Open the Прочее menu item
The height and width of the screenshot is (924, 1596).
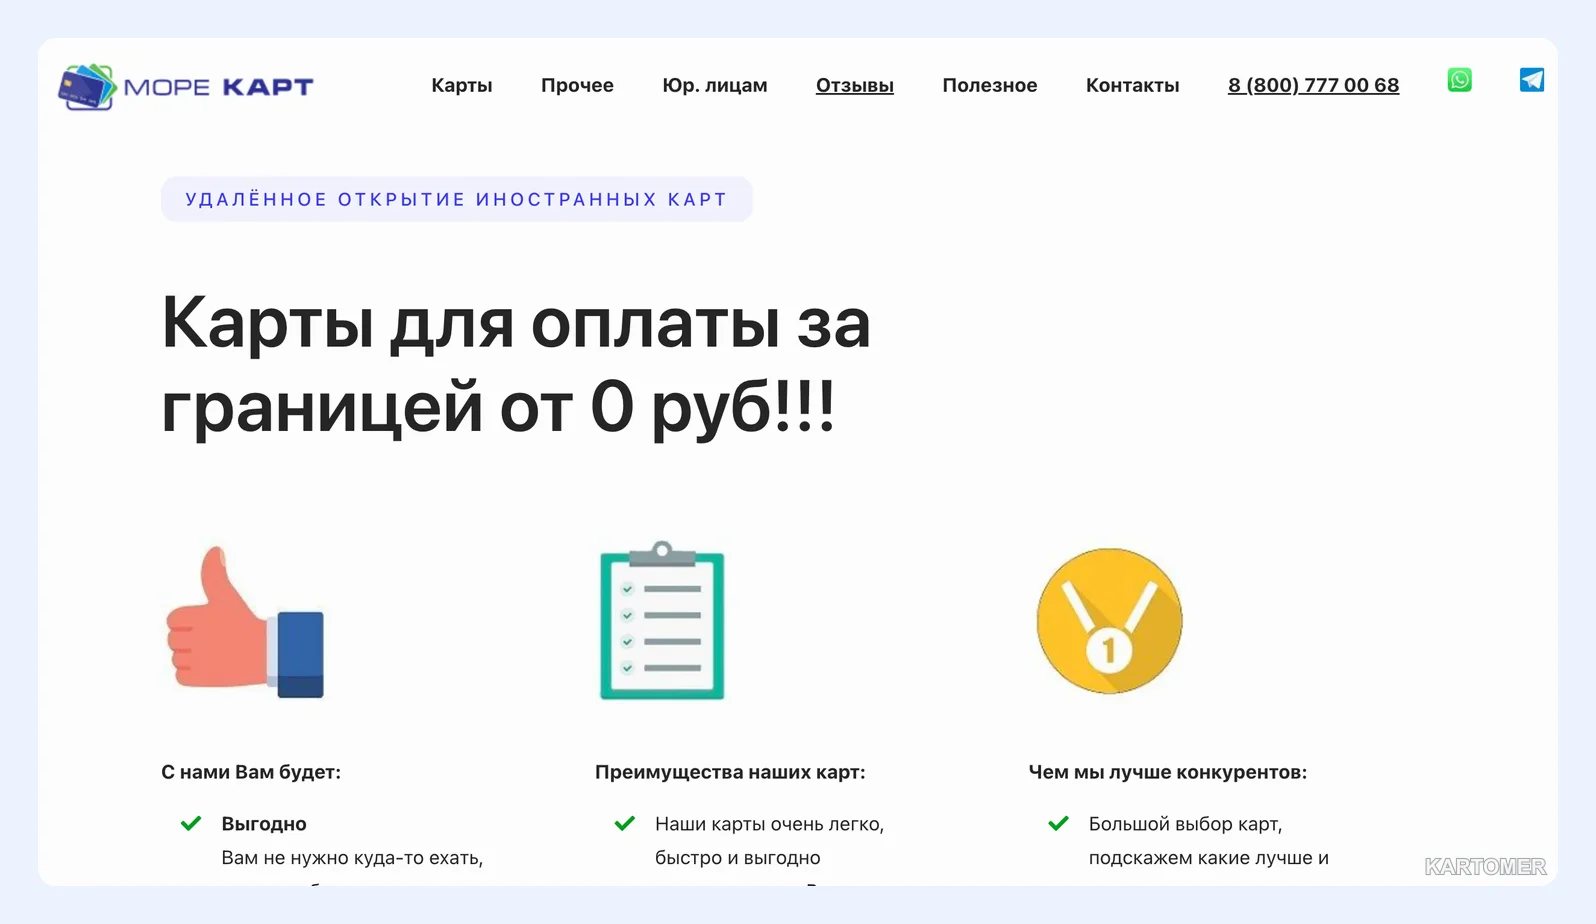click(x=577, y=85)
